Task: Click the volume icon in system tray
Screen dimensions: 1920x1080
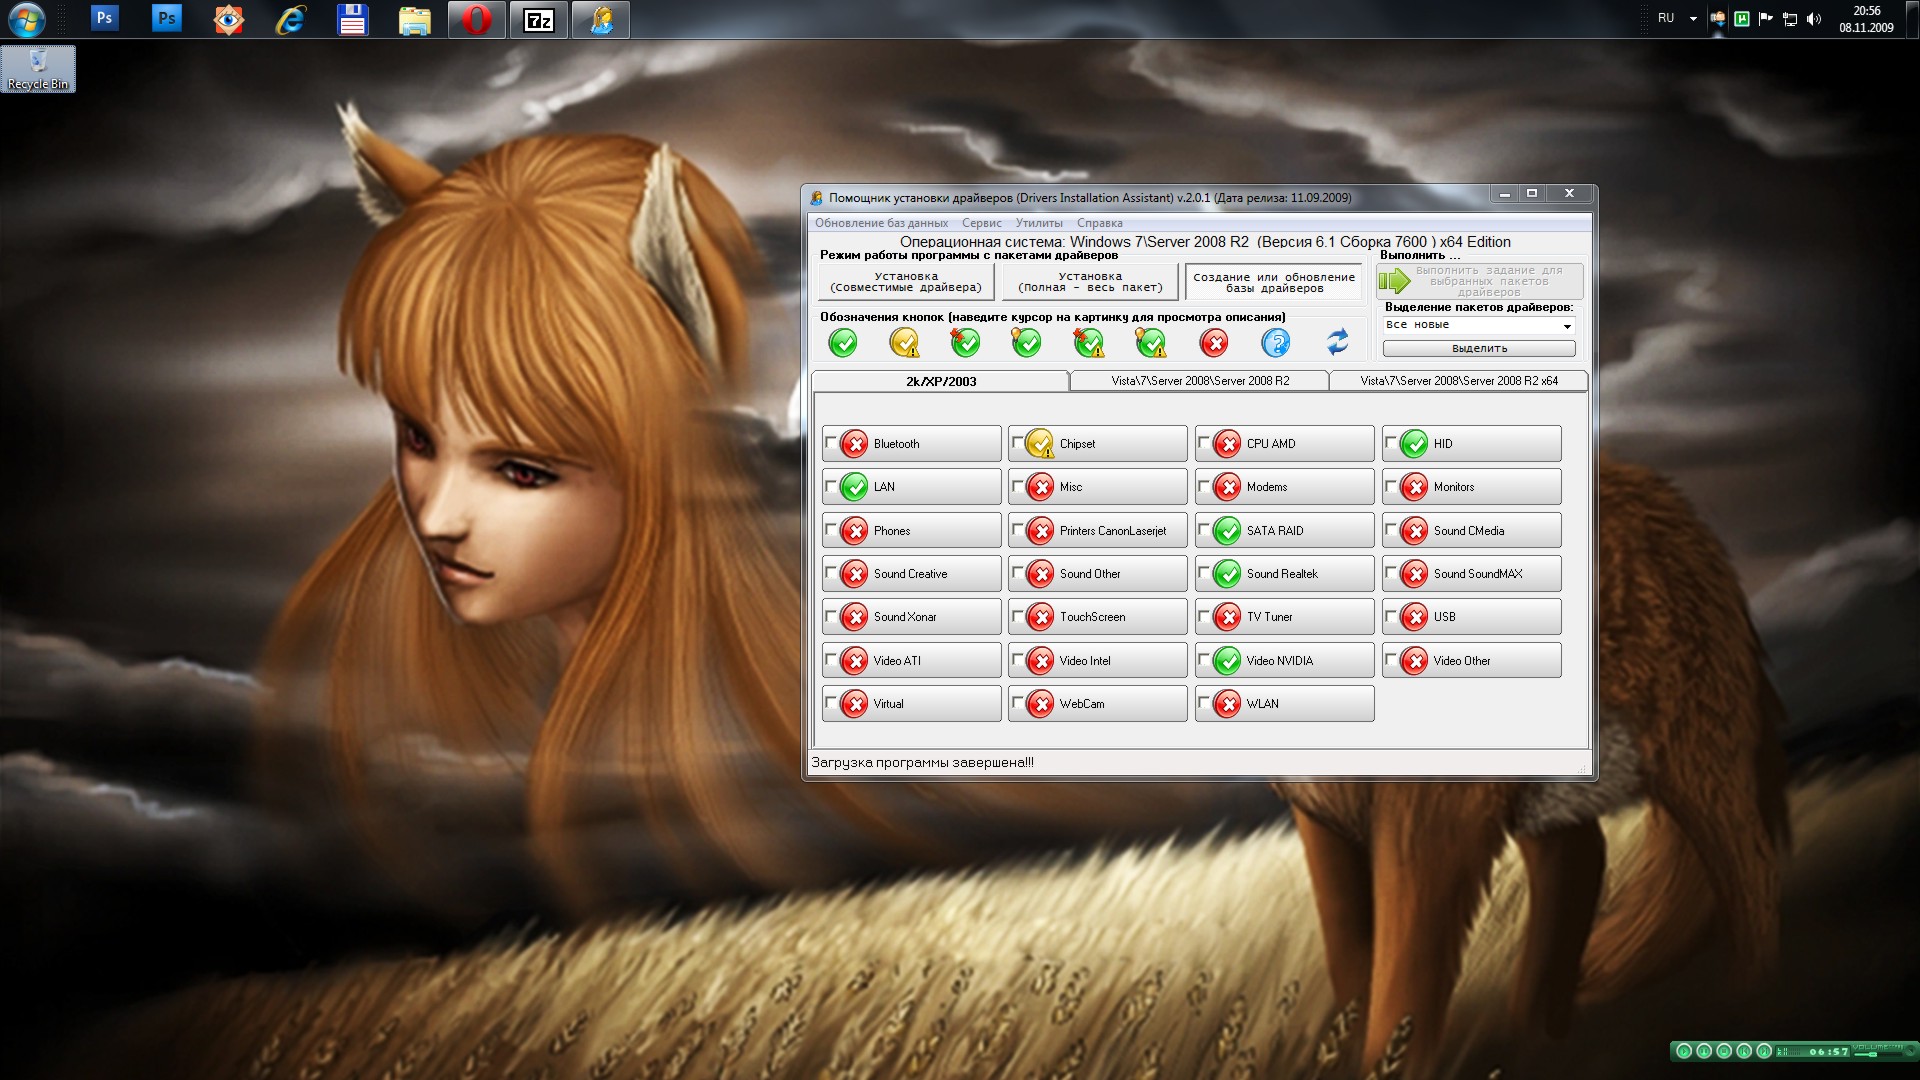Action: (x=1814, y=19)
